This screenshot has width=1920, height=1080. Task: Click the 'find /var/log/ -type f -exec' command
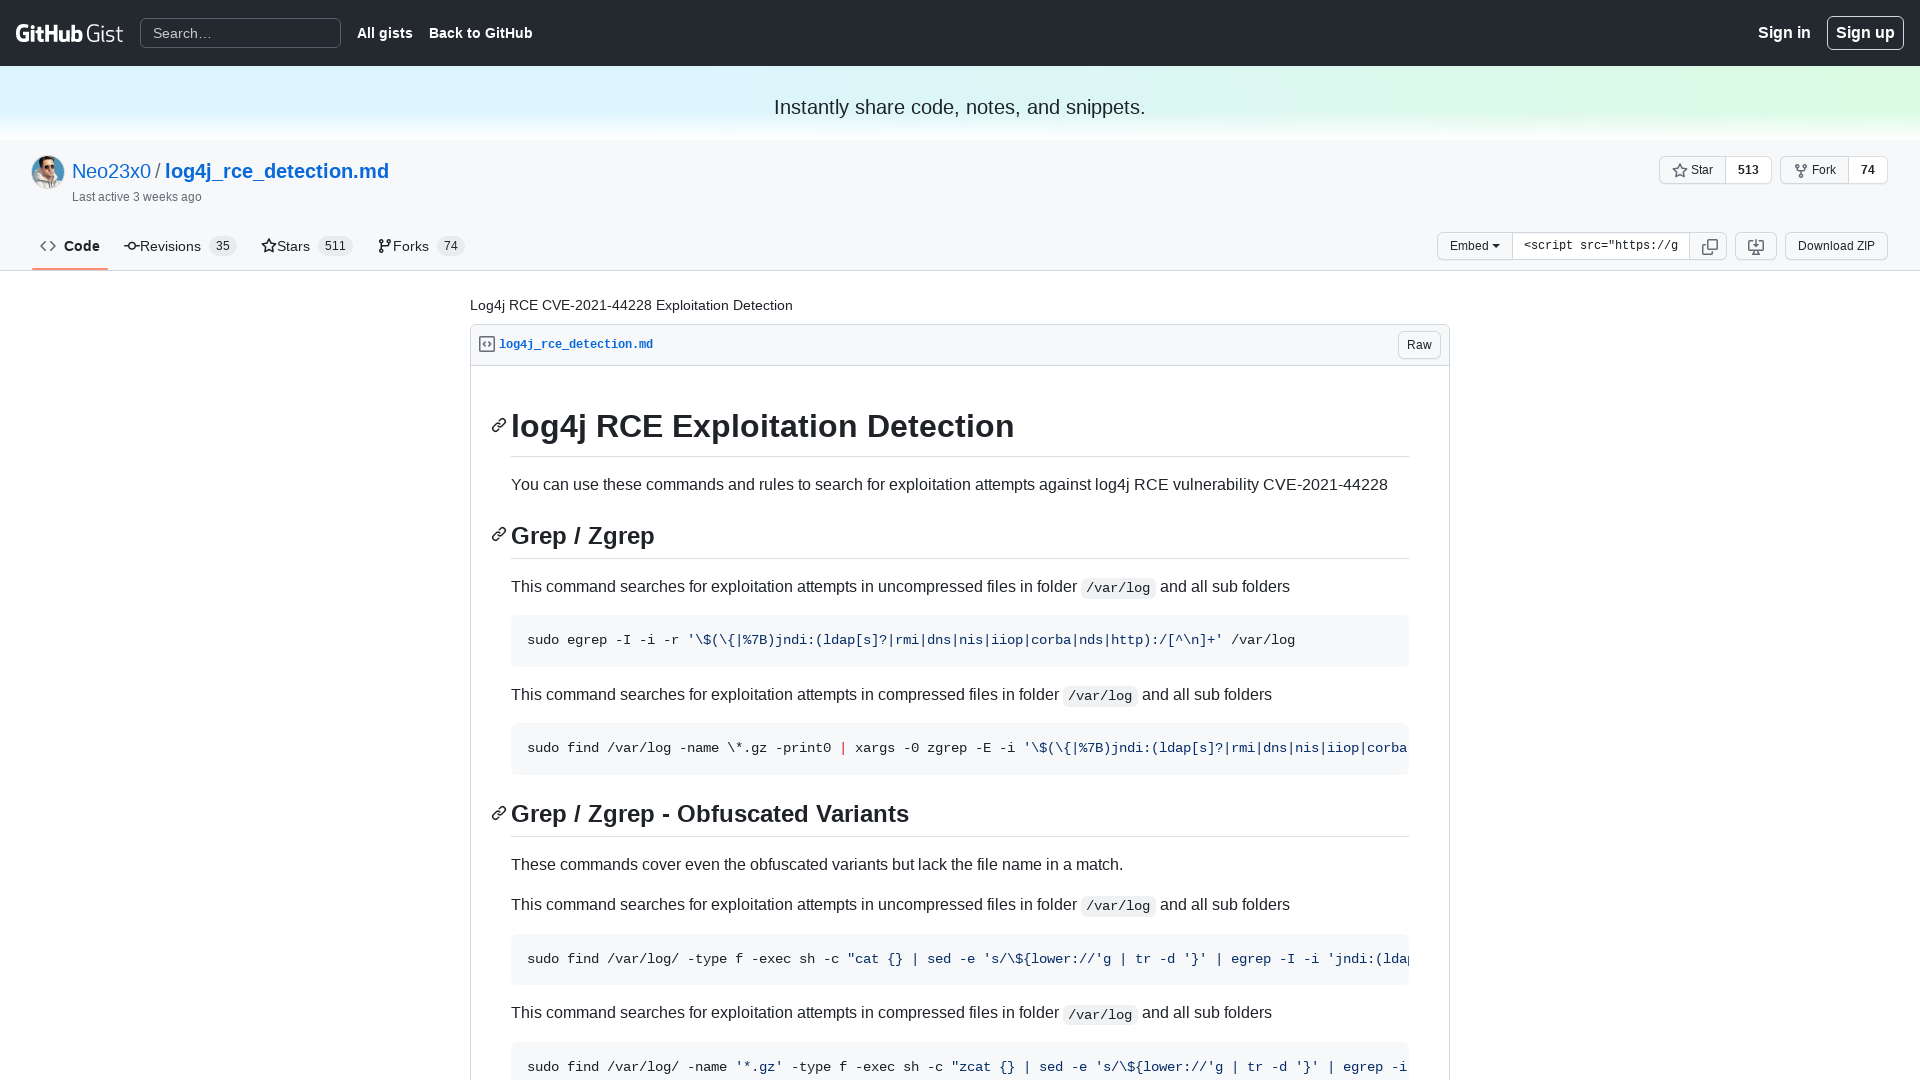click(960, 960)
